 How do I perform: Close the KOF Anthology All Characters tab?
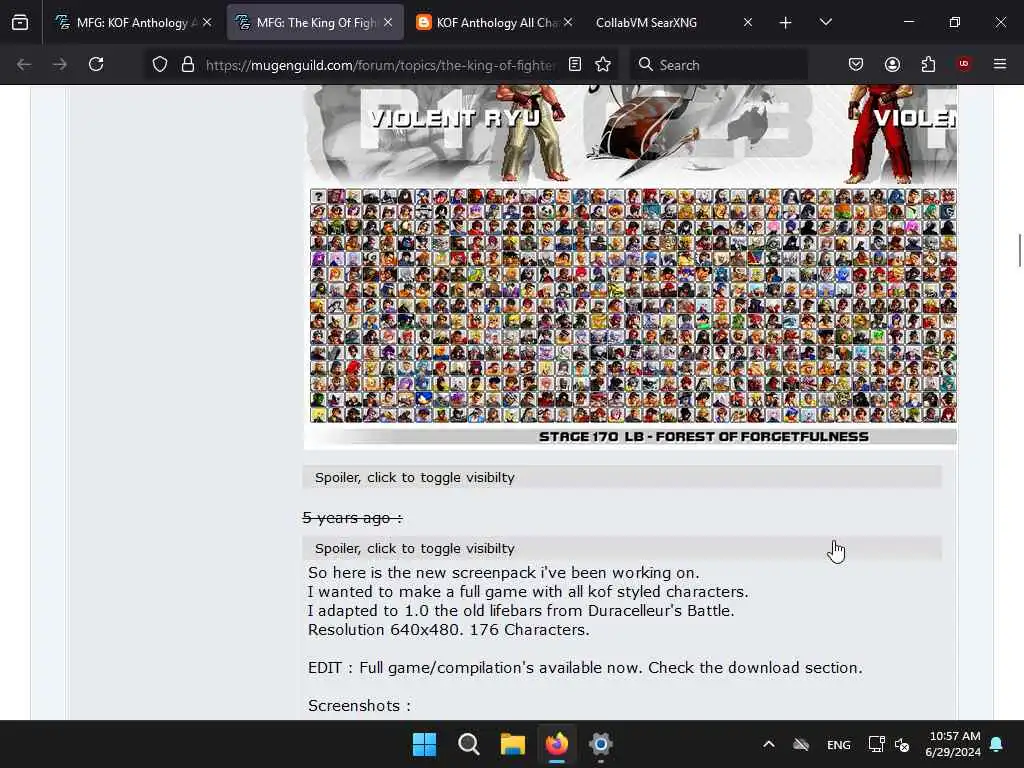pos(568,23)
